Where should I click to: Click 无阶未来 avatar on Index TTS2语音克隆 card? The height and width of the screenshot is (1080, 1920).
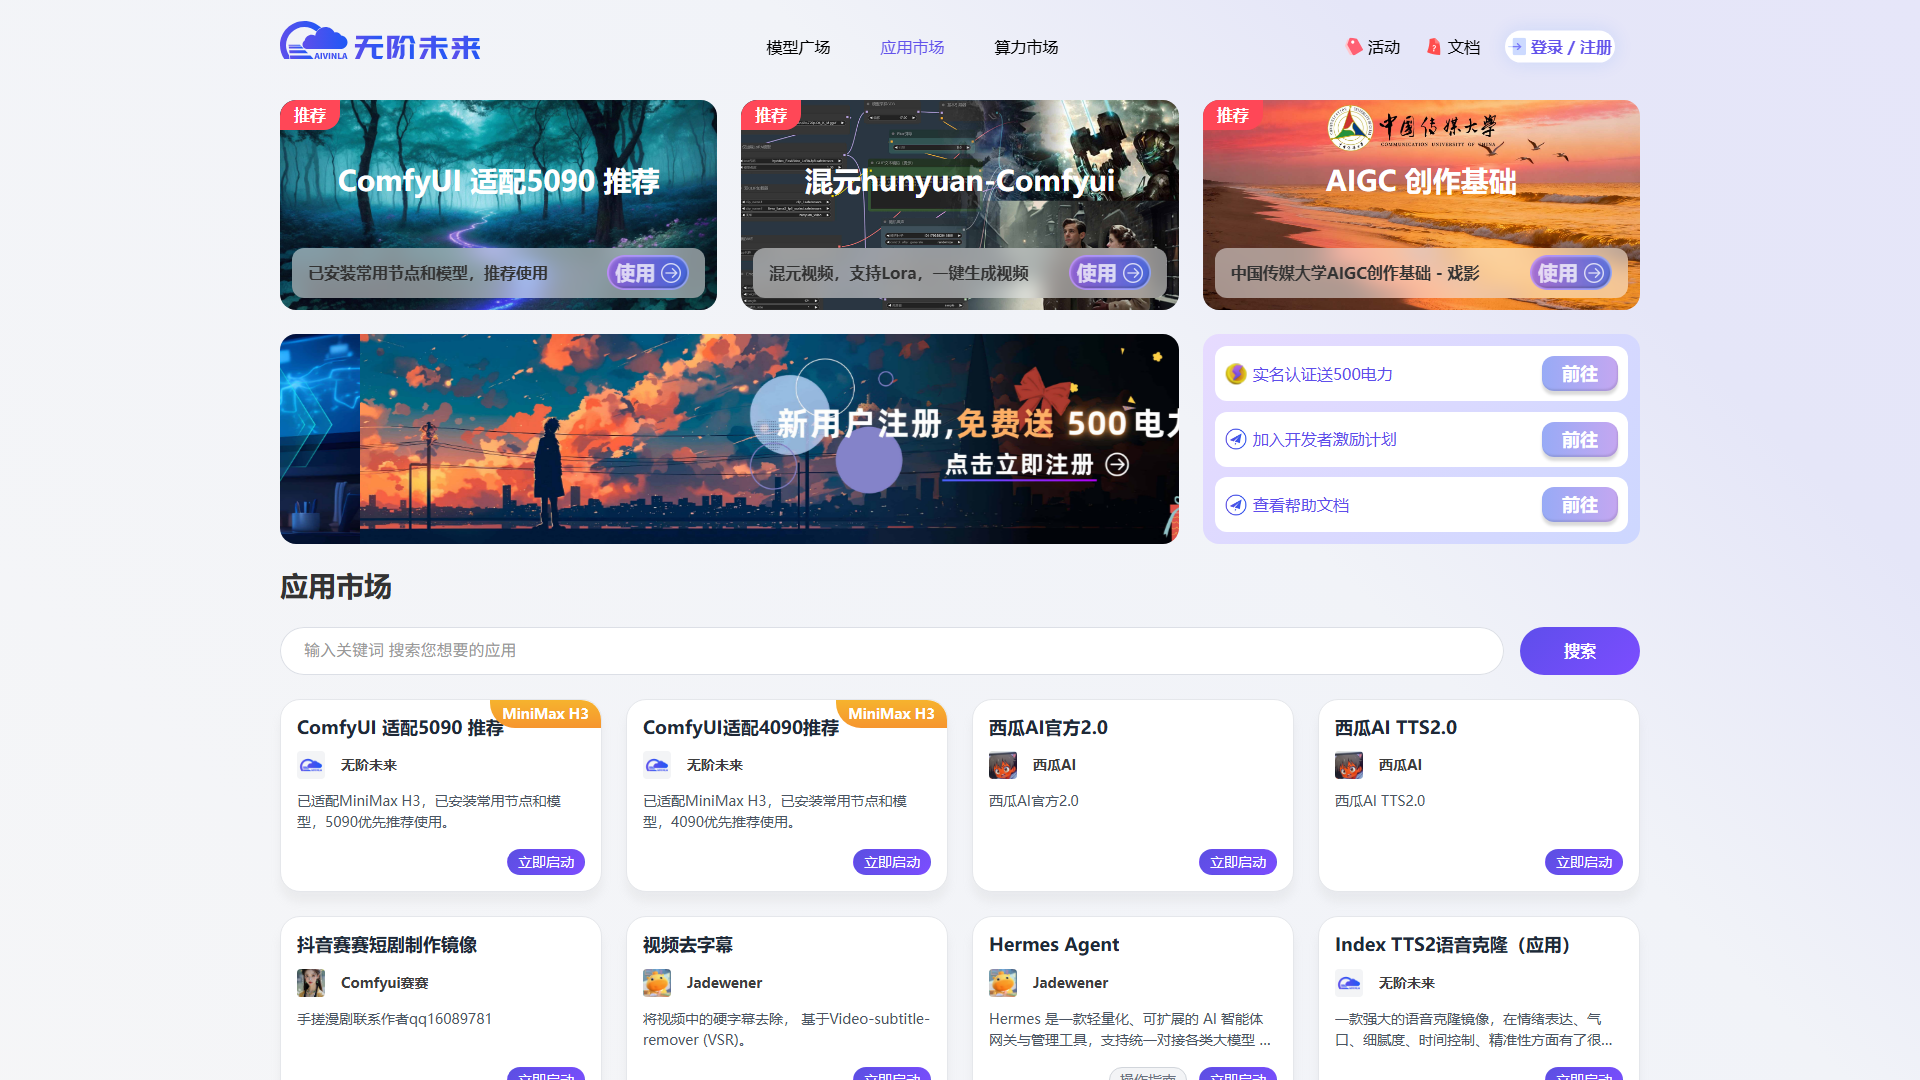tap(1349, 983)
